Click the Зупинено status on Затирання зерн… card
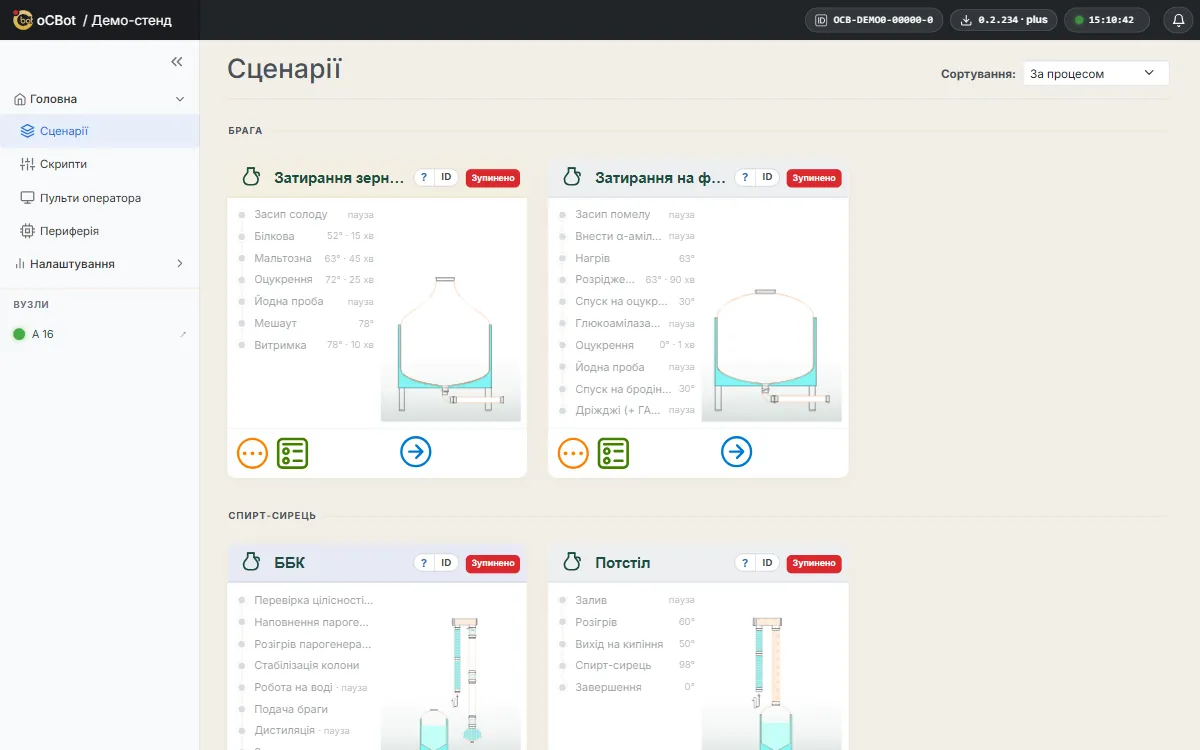1200x750 pixels. (493, 178)
